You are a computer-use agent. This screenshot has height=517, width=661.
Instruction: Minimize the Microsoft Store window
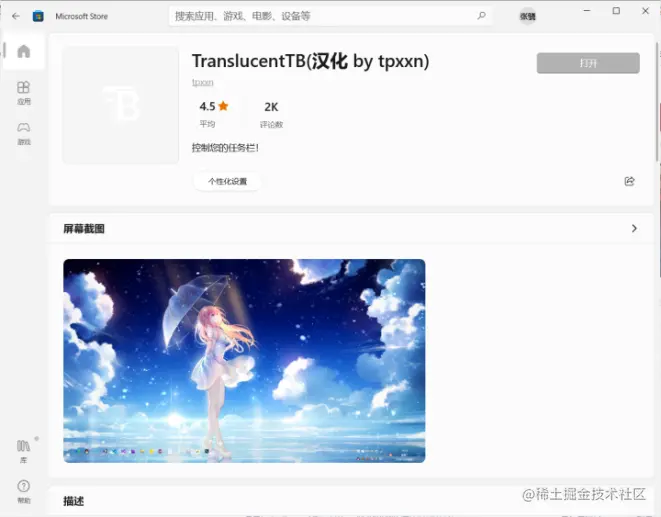(587, 11)
